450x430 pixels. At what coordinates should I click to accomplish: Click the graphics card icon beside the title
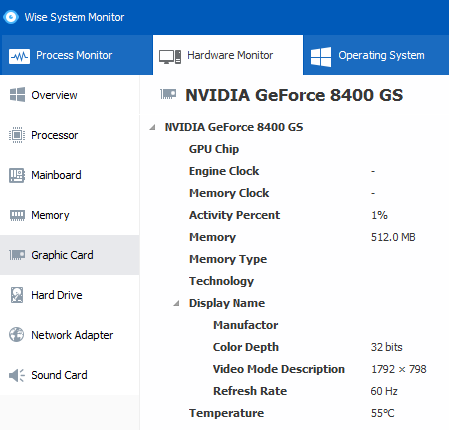tap(168, 94)
